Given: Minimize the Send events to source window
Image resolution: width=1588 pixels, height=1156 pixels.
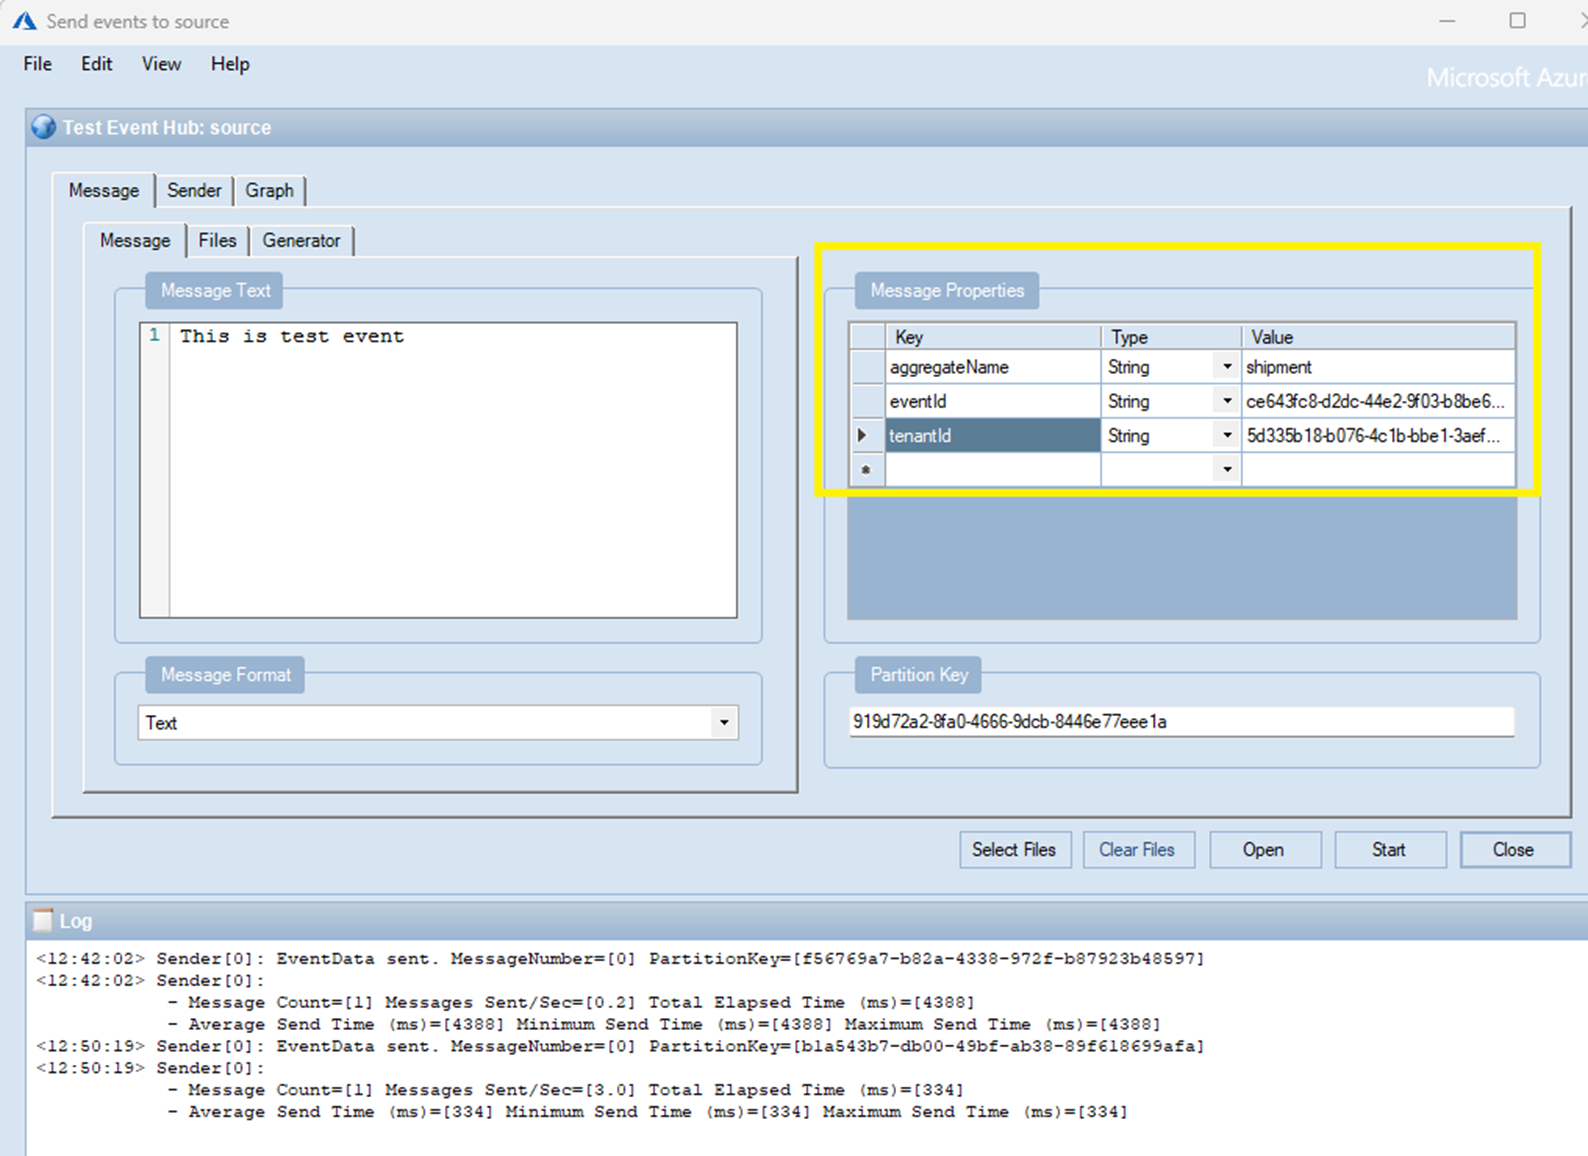Looking at the screenshot, I should coord(1447,21).
